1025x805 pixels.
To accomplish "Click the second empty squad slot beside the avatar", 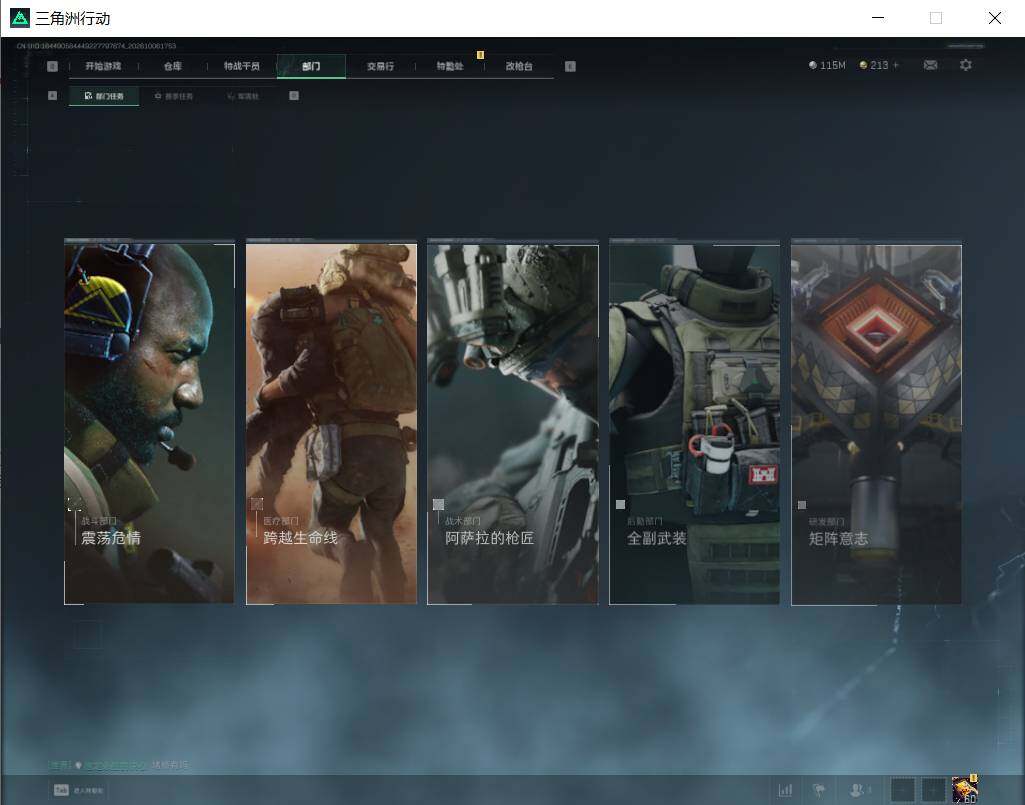I will point(933,790).
